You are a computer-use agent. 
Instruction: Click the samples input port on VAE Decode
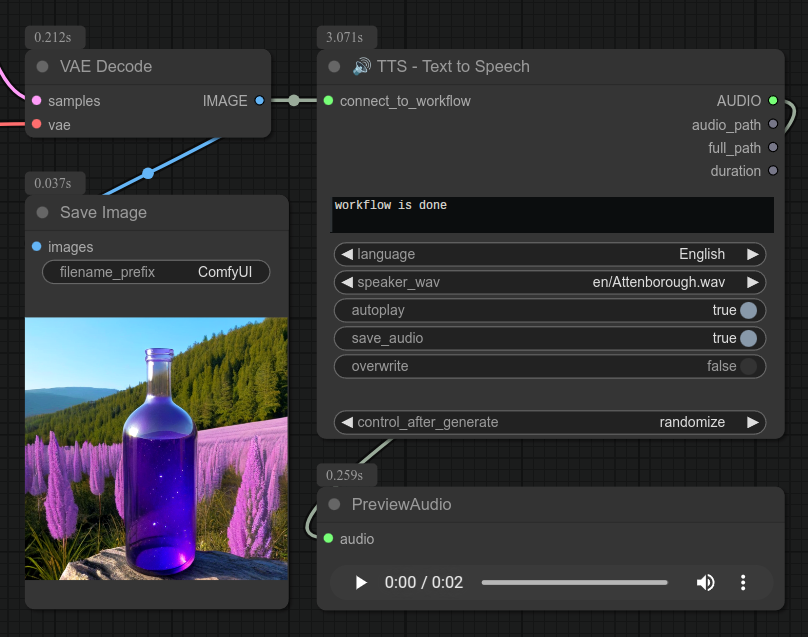pos(36,101)
